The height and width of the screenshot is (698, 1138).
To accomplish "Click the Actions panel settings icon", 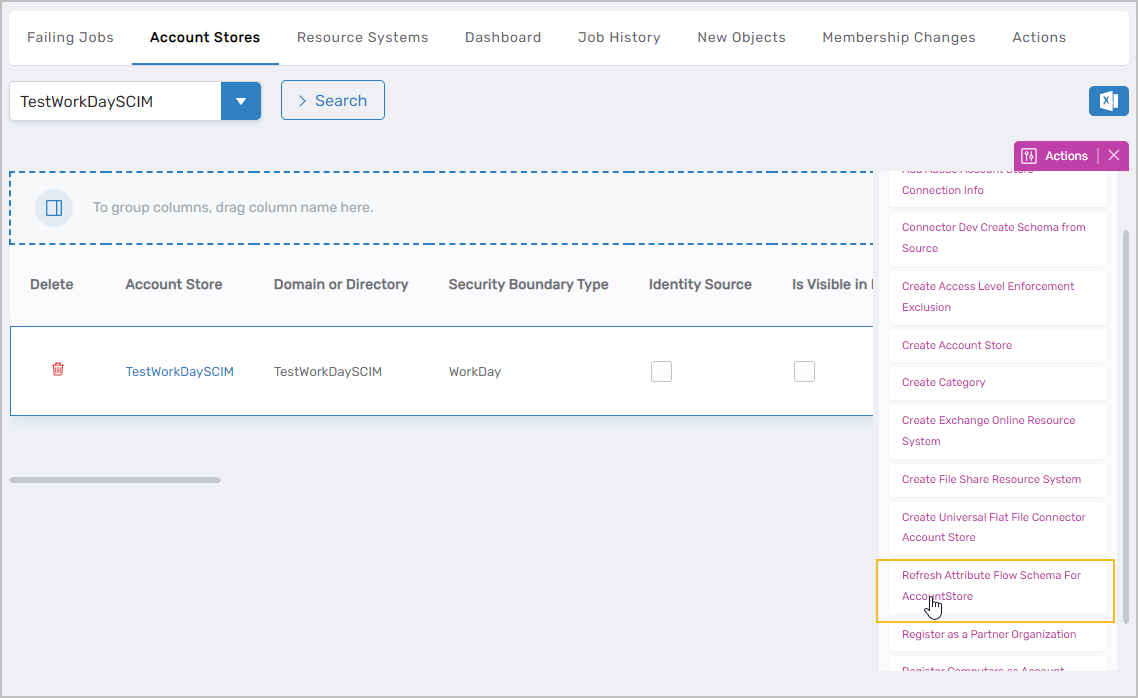I will coord(1029,156).
